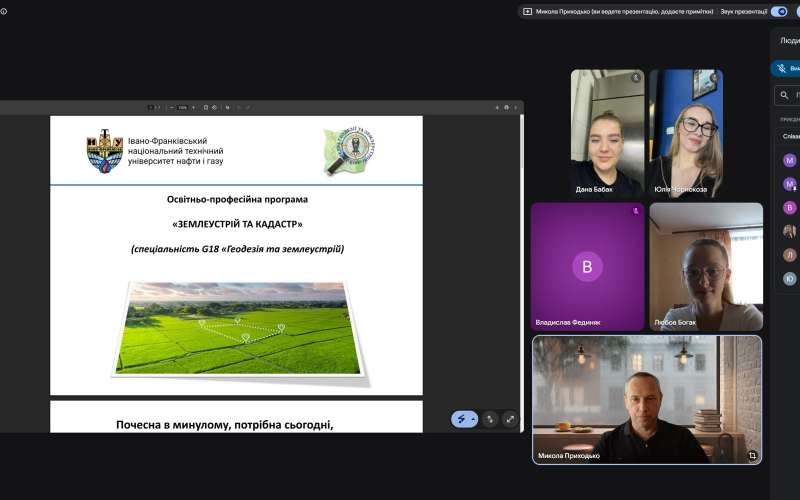Click the blue annotation button on presentation
This screenshot has height=500, width=800.
(x=461, y=419)
